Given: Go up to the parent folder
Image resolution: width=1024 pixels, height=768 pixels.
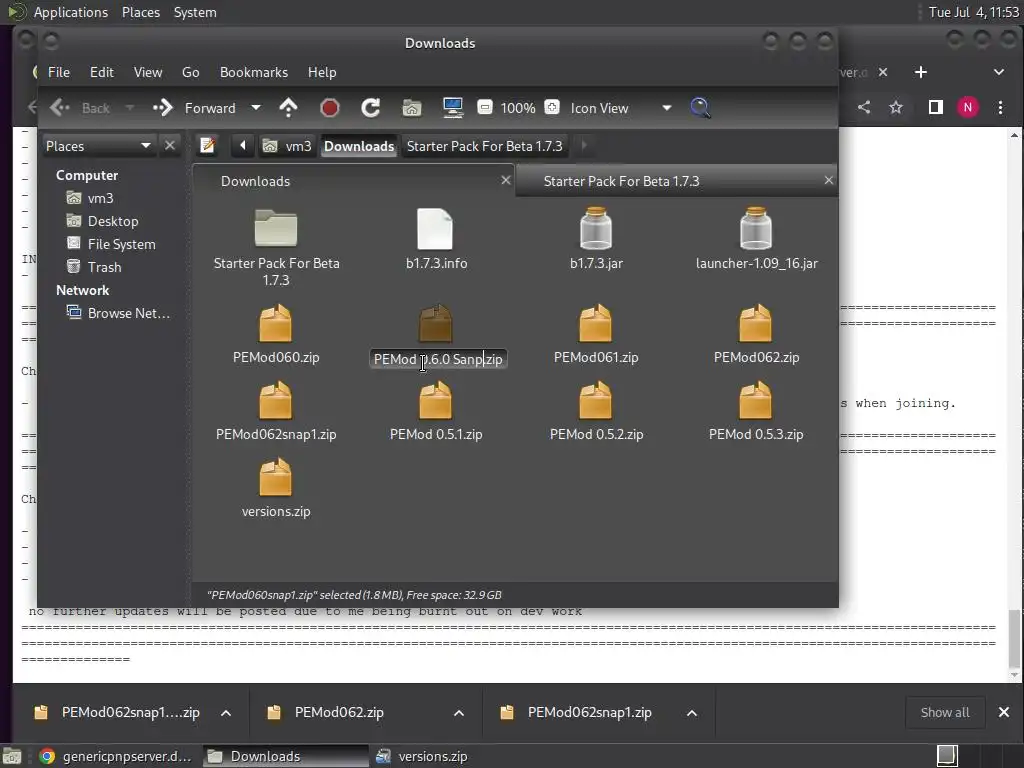Looking at the screenshot, I should pos(289,108).
